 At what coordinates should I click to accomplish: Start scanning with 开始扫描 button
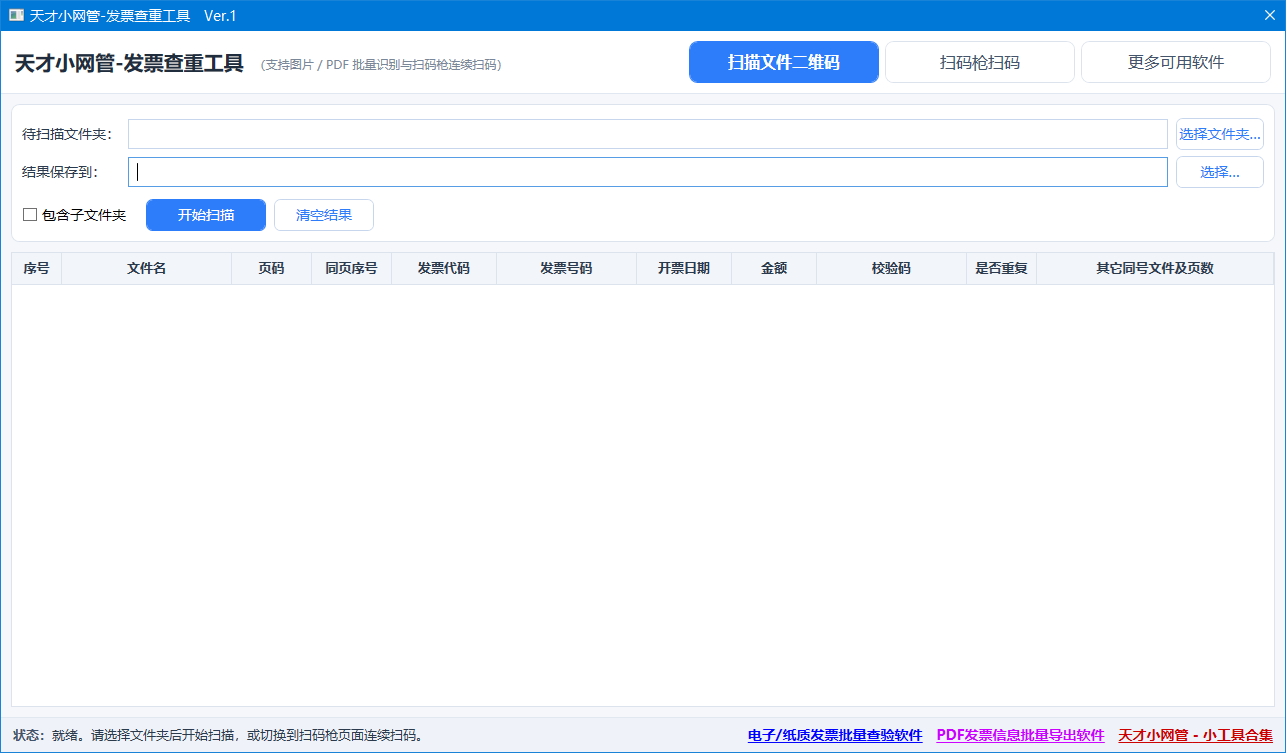coord(206,215)
